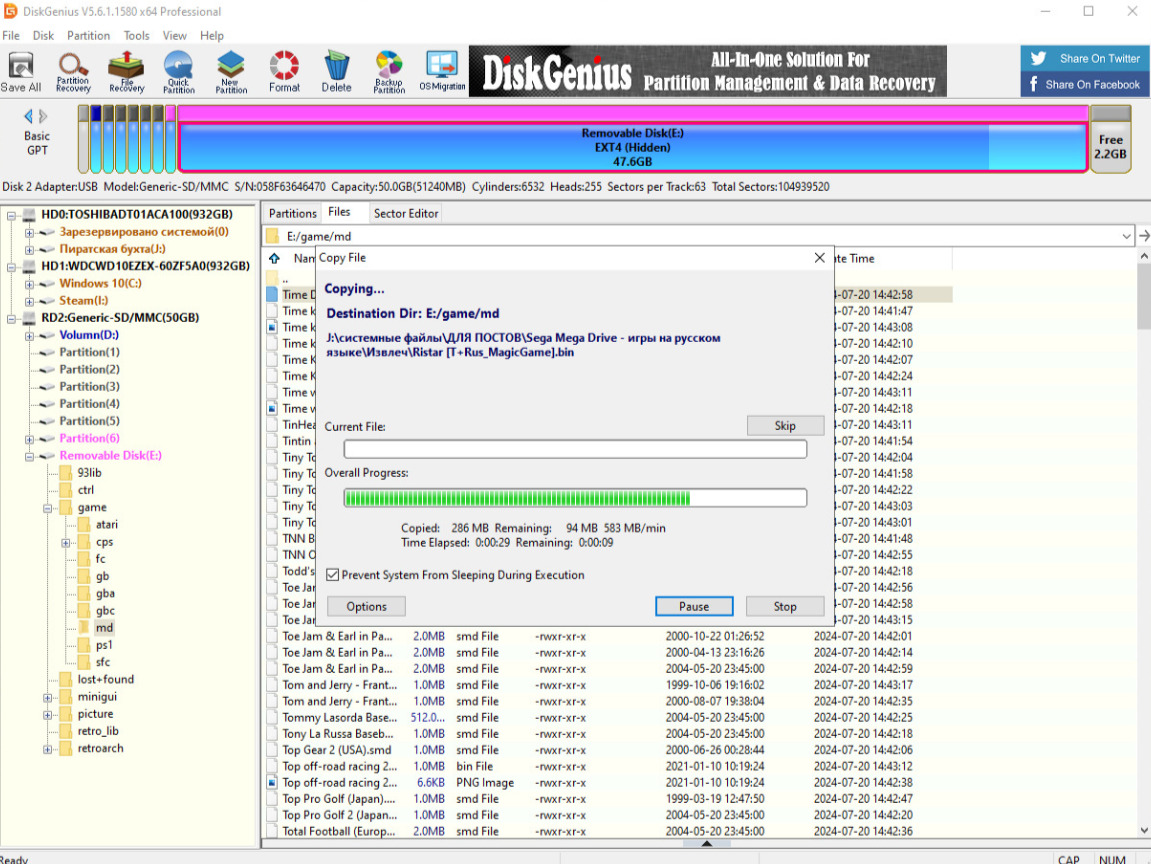Click the Quick Partition icon
1151x864 pixels.
[x=179, y=71]
